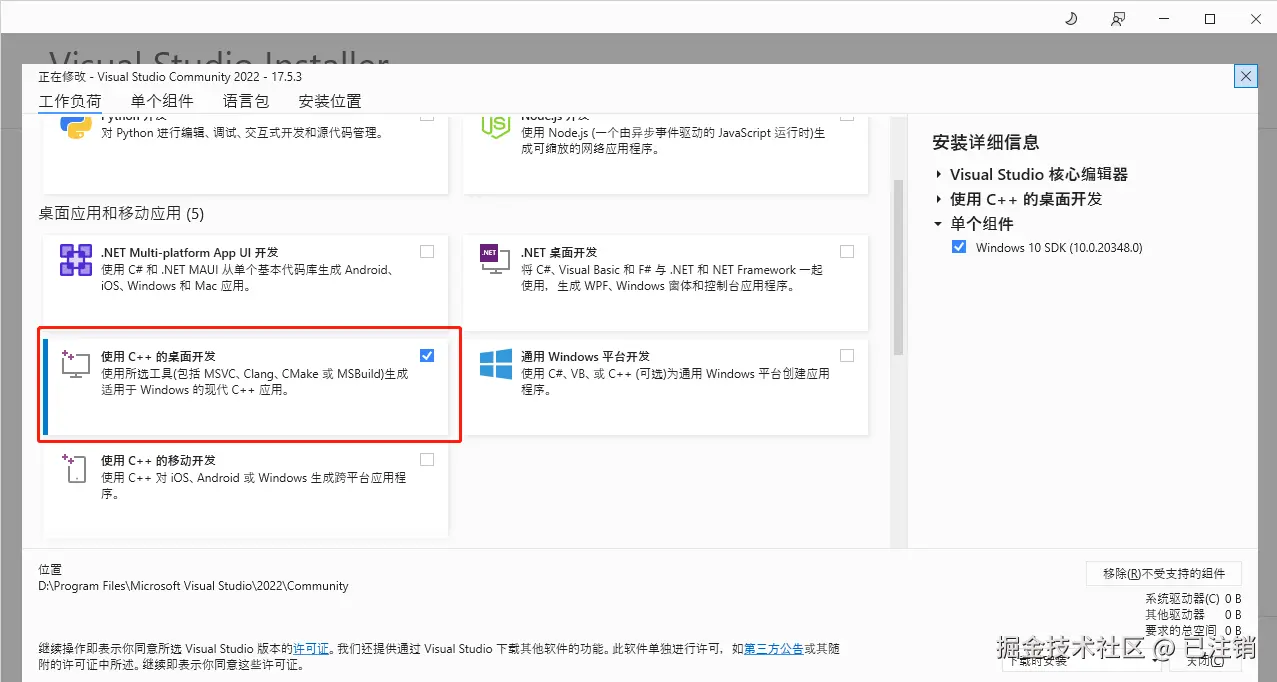This screenshot has width=1277, height=682.
Task: Click the 正在修改 Visual Studio Community 2022 title
Action: pyautogui.click(x=170, y=77)
